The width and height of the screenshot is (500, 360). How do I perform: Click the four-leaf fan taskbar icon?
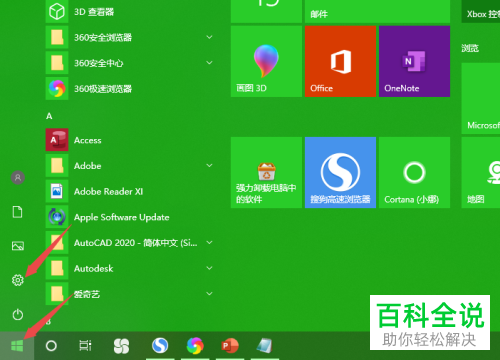tap(121, 346)
